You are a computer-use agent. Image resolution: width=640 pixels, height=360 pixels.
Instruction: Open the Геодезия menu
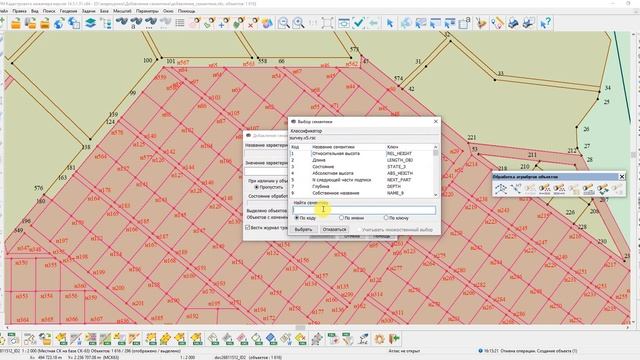coord(68,11)
